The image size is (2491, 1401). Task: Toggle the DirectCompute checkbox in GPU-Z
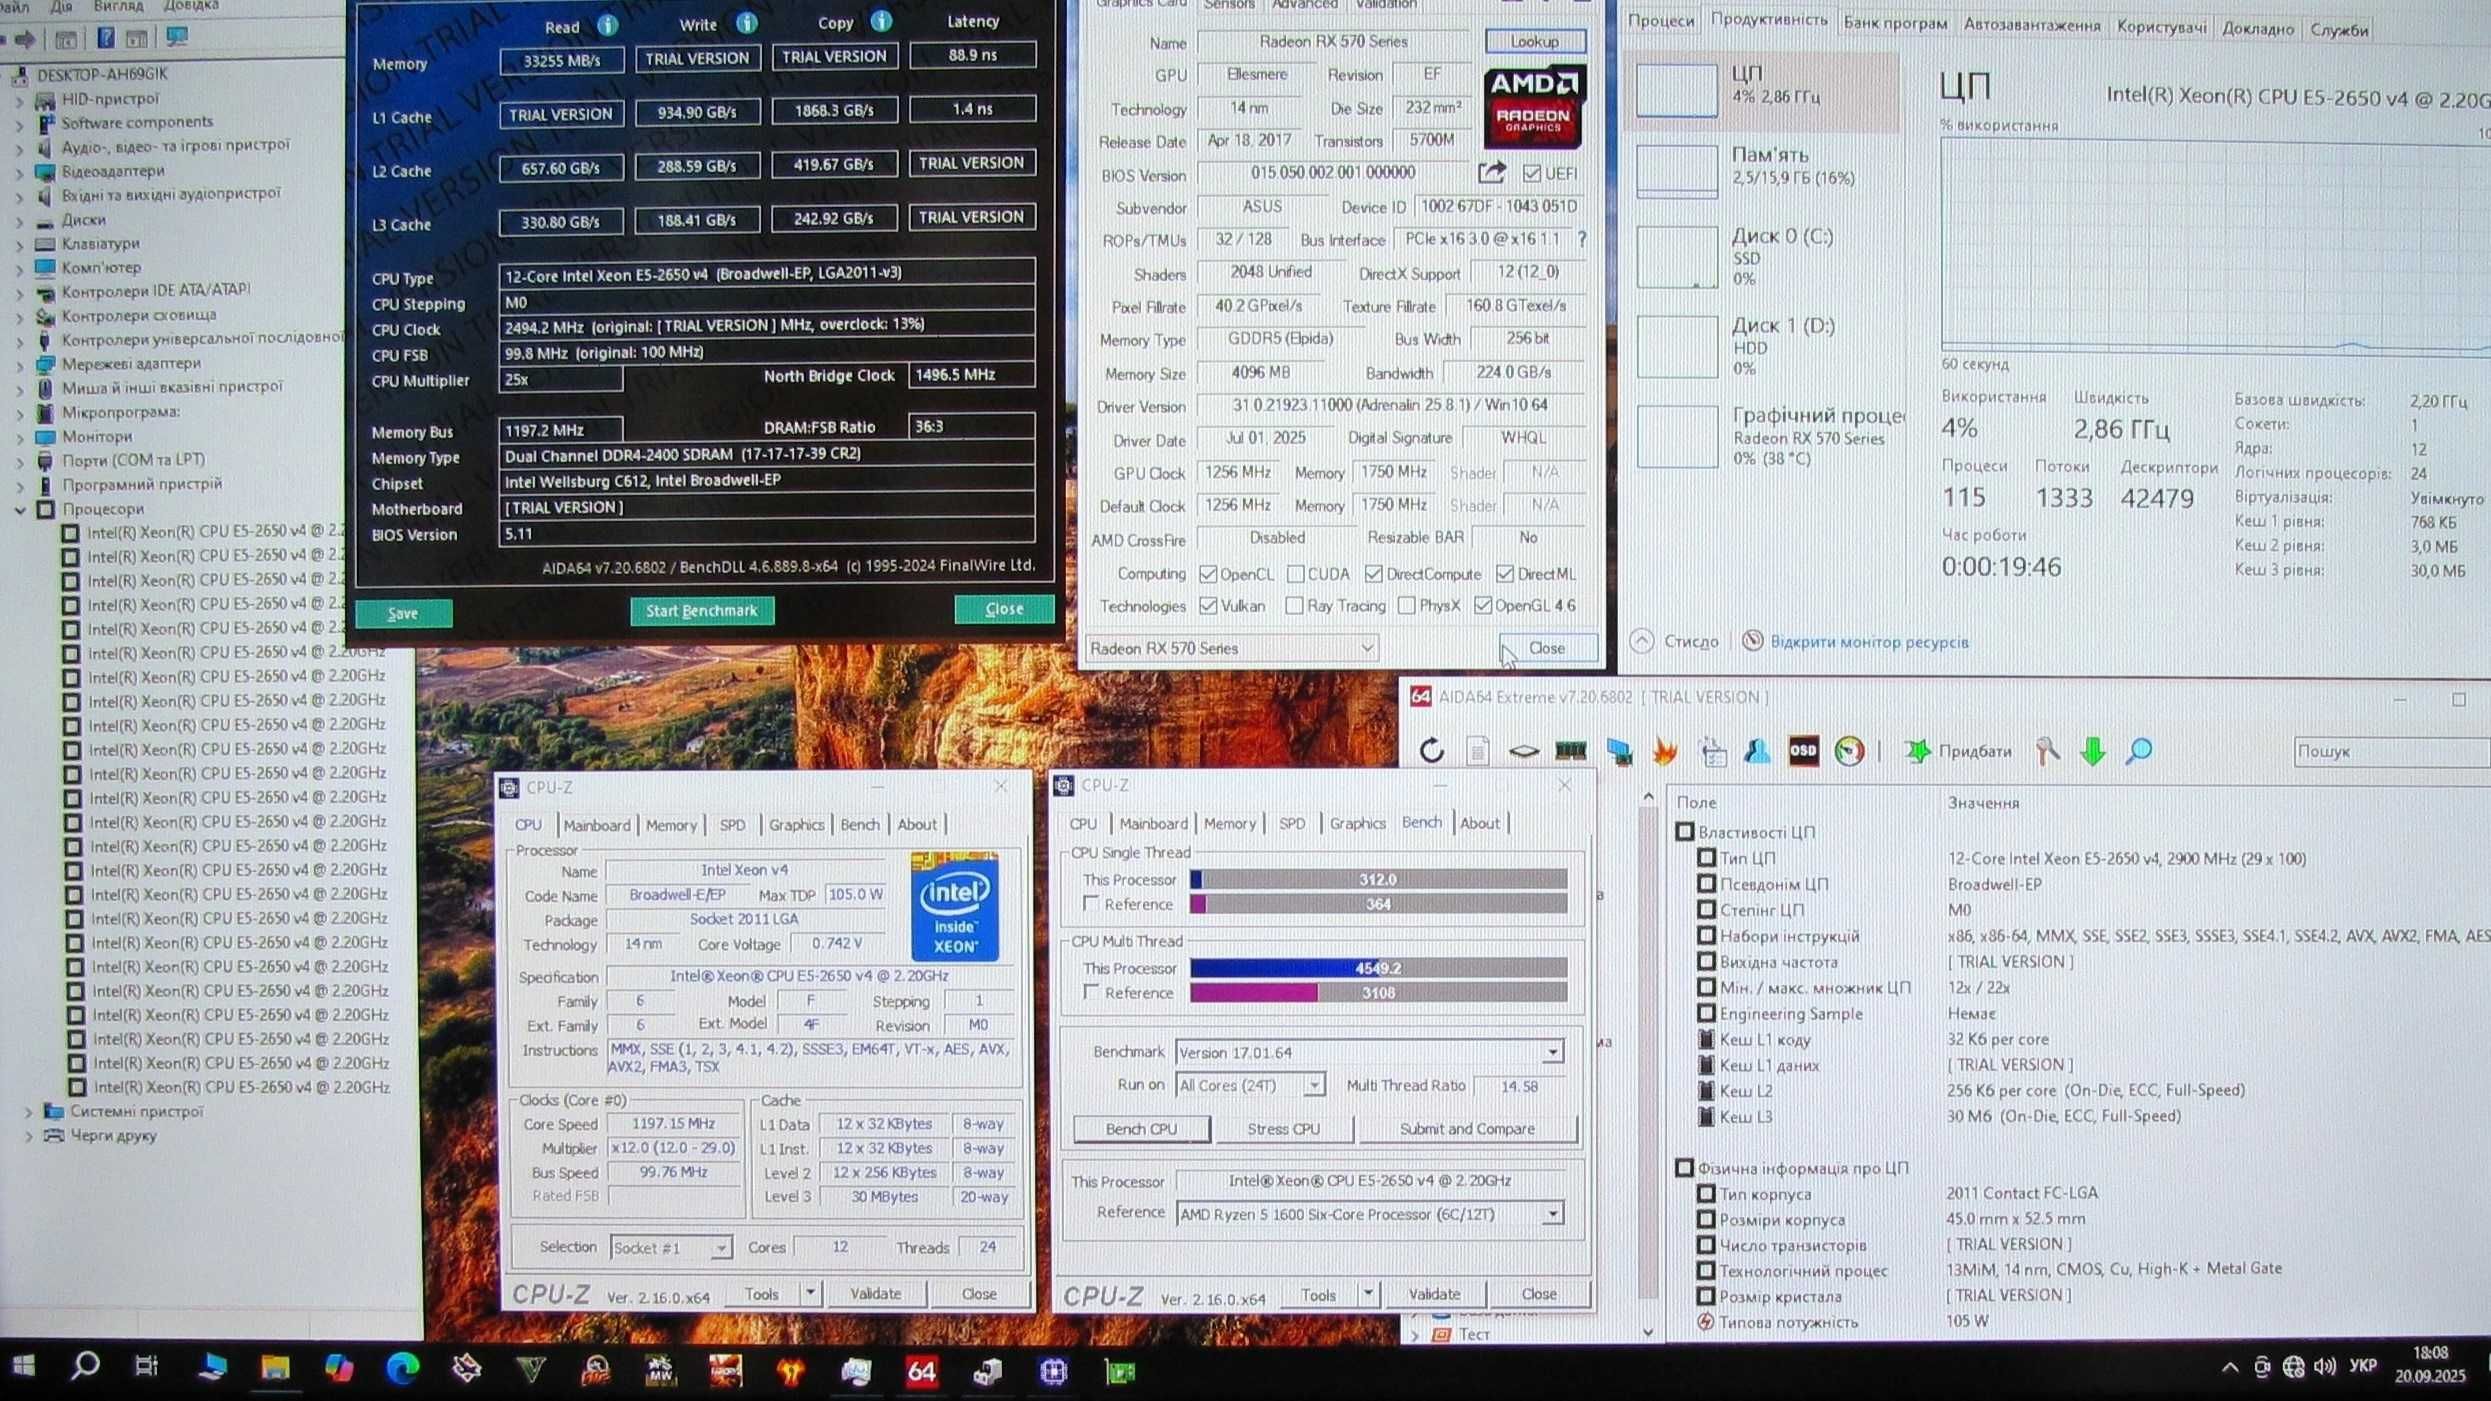pos(1374,574)
